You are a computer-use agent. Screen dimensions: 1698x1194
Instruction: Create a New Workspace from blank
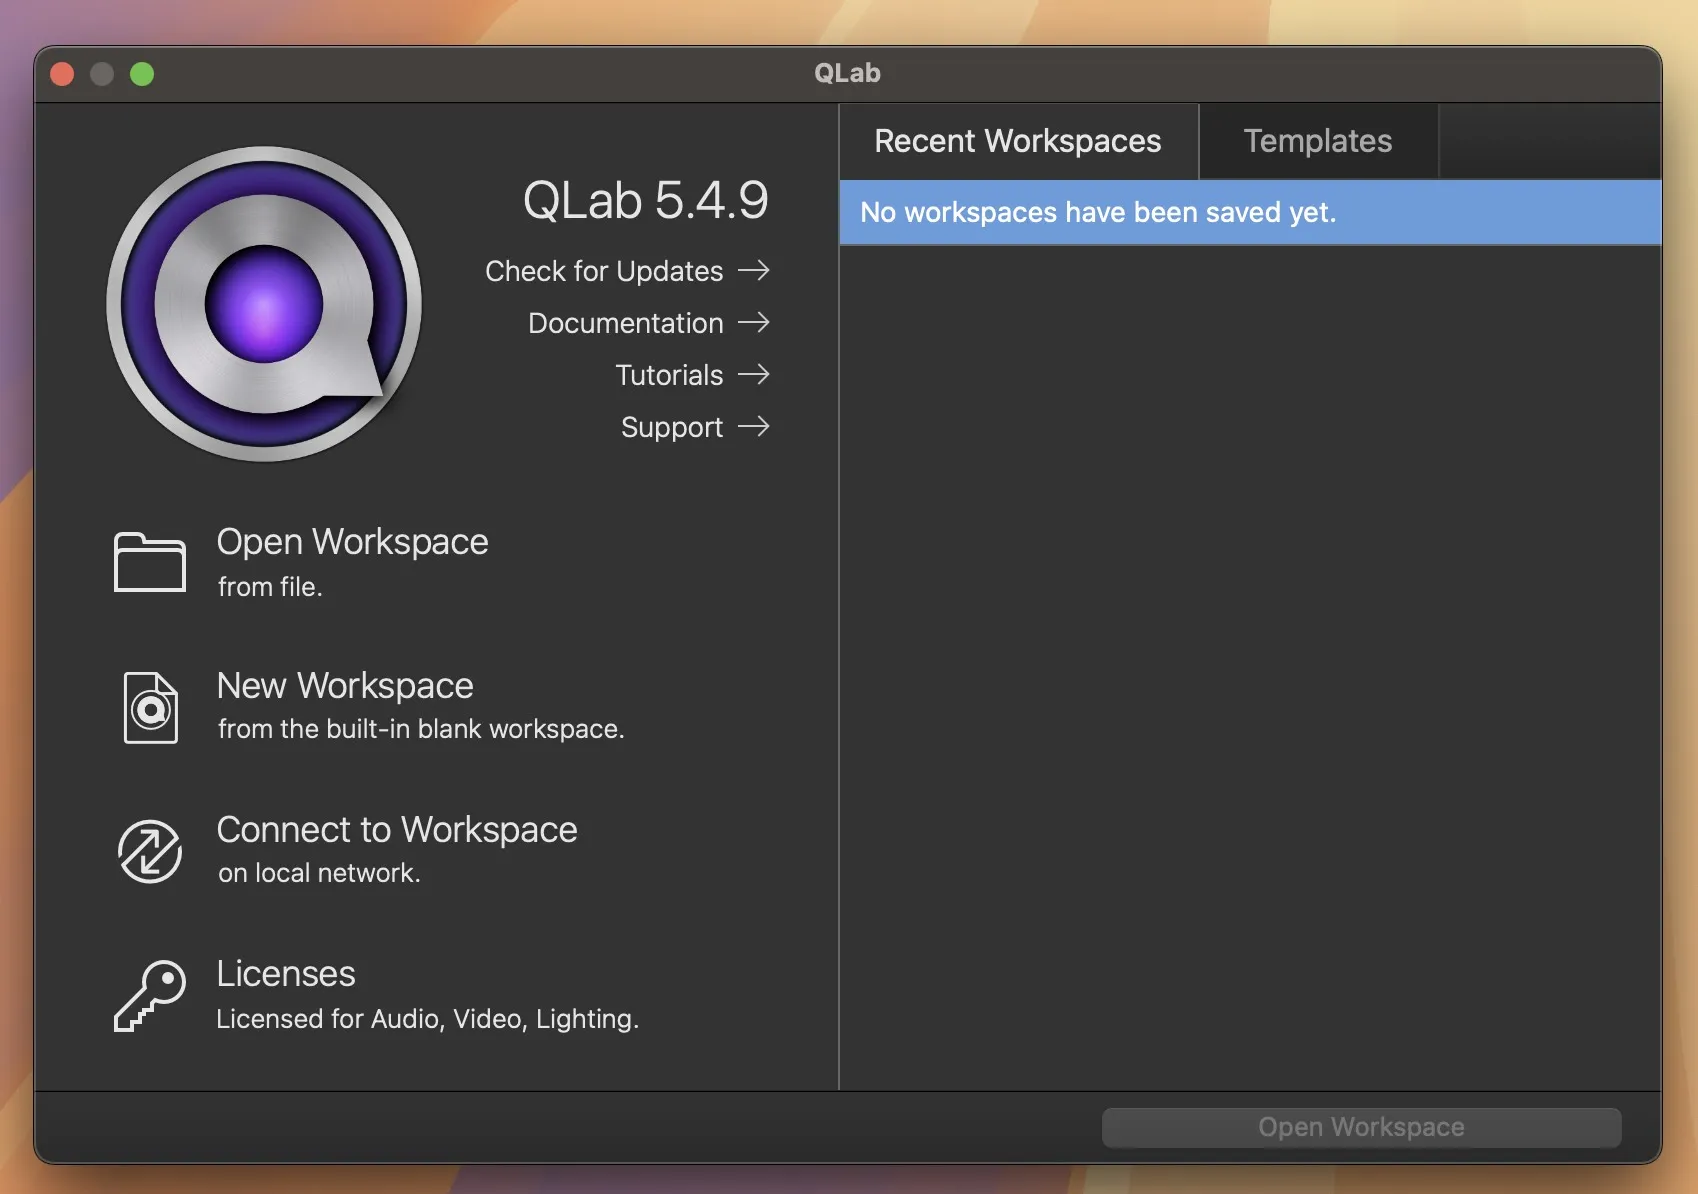pyautogui.click(x=345, y=685)
